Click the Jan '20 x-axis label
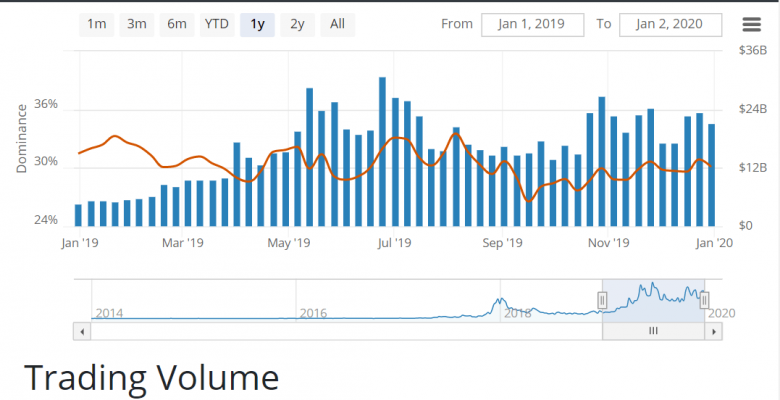 coord(714,243)
